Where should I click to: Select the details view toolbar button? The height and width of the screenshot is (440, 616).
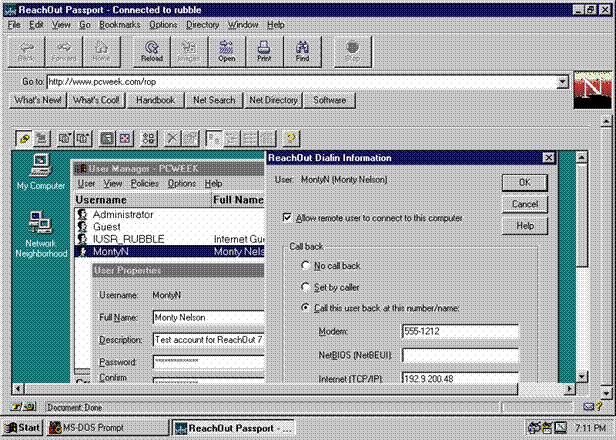267,138
